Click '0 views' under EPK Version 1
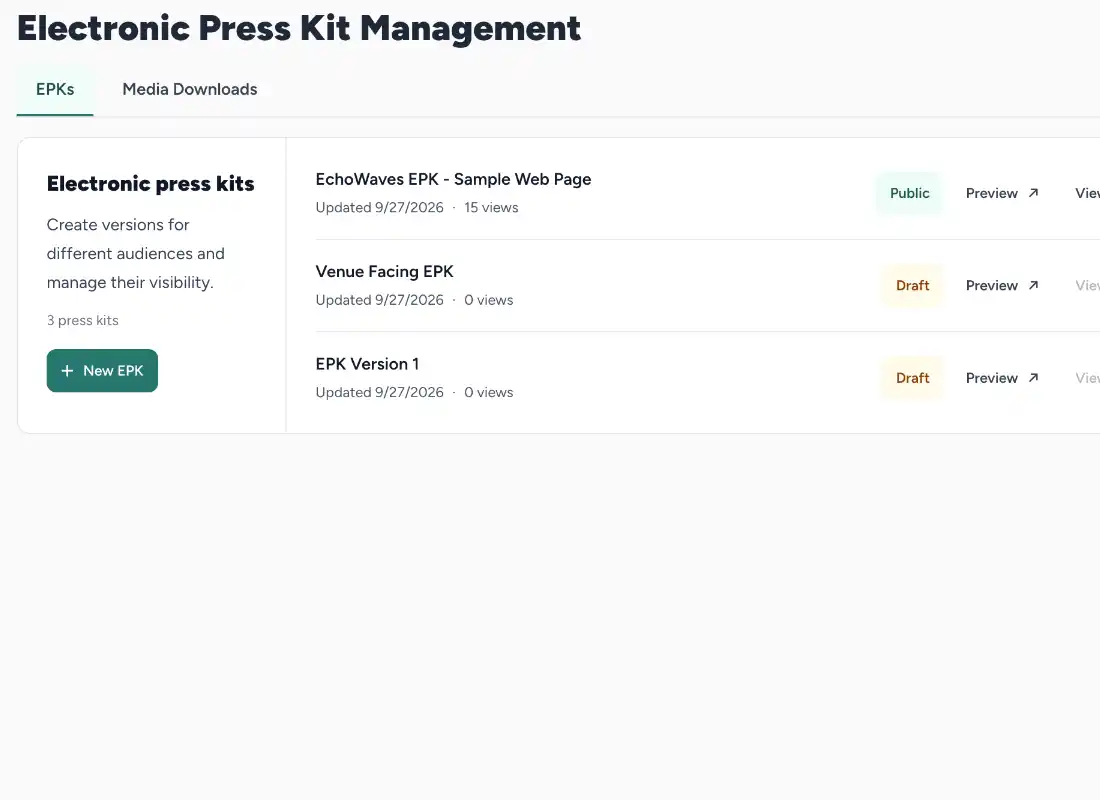The width and height of the screenshot is (1100, 800). pyautogui.click(x=488, y=393)
